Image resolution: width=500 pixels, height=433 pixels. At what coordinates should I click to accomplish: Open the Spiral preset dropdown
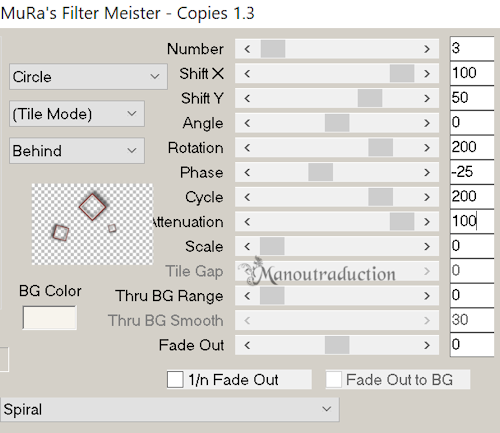tap(170, 409)
